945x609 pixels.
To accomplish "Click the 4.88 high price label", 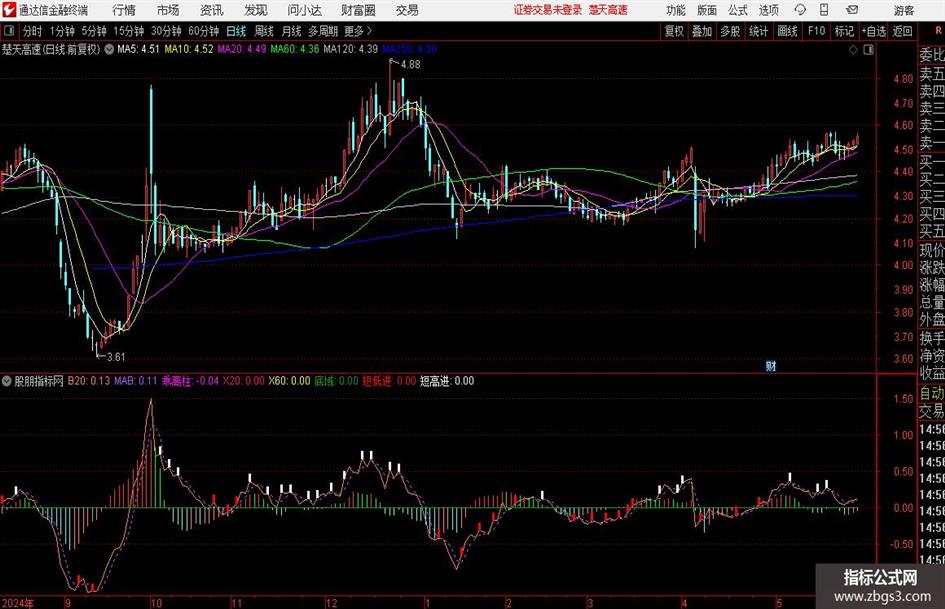I will (x=410, y=65).
